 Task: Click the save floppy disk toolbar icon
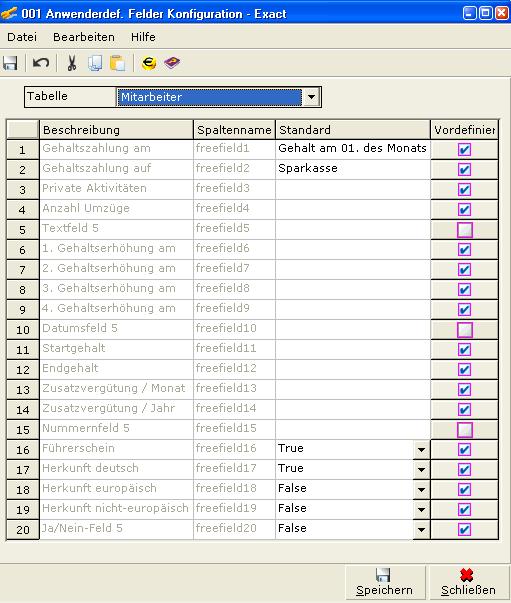pos(10,63)
